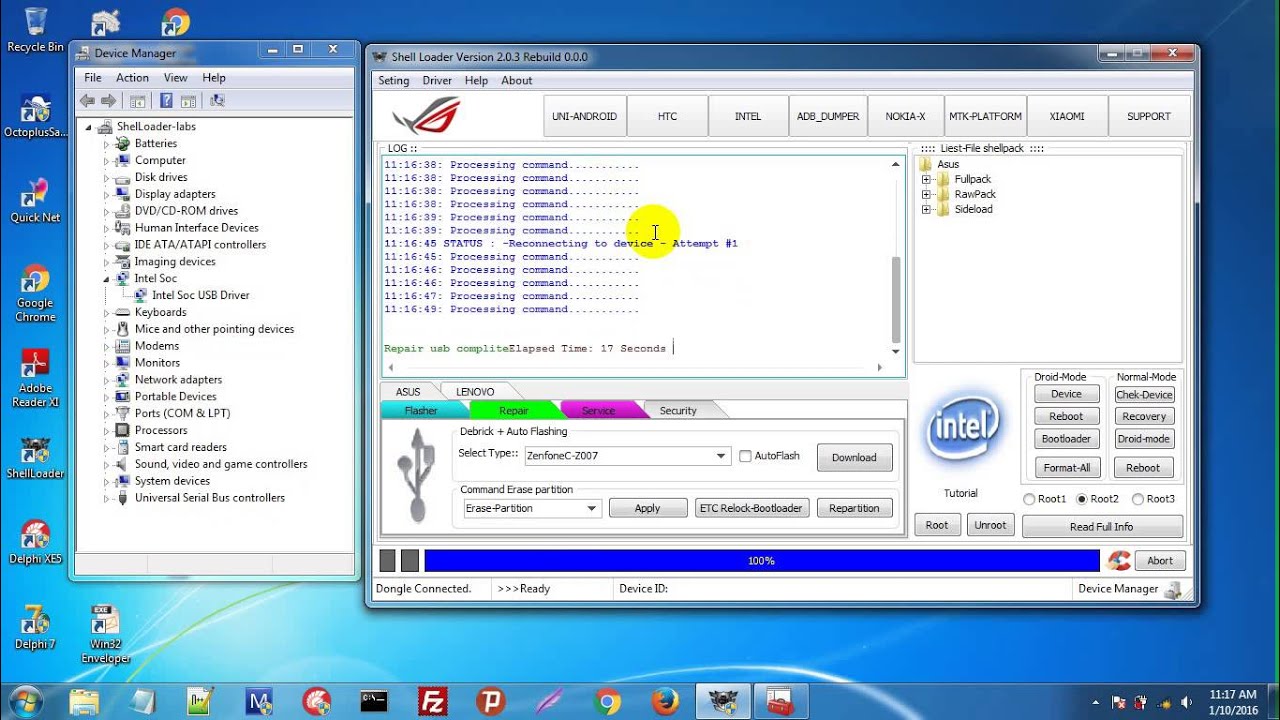This screenshot has width=1280, height=720.
Task: Select the OctoplusSa desktop shortcut
Action: pos(35,116)
